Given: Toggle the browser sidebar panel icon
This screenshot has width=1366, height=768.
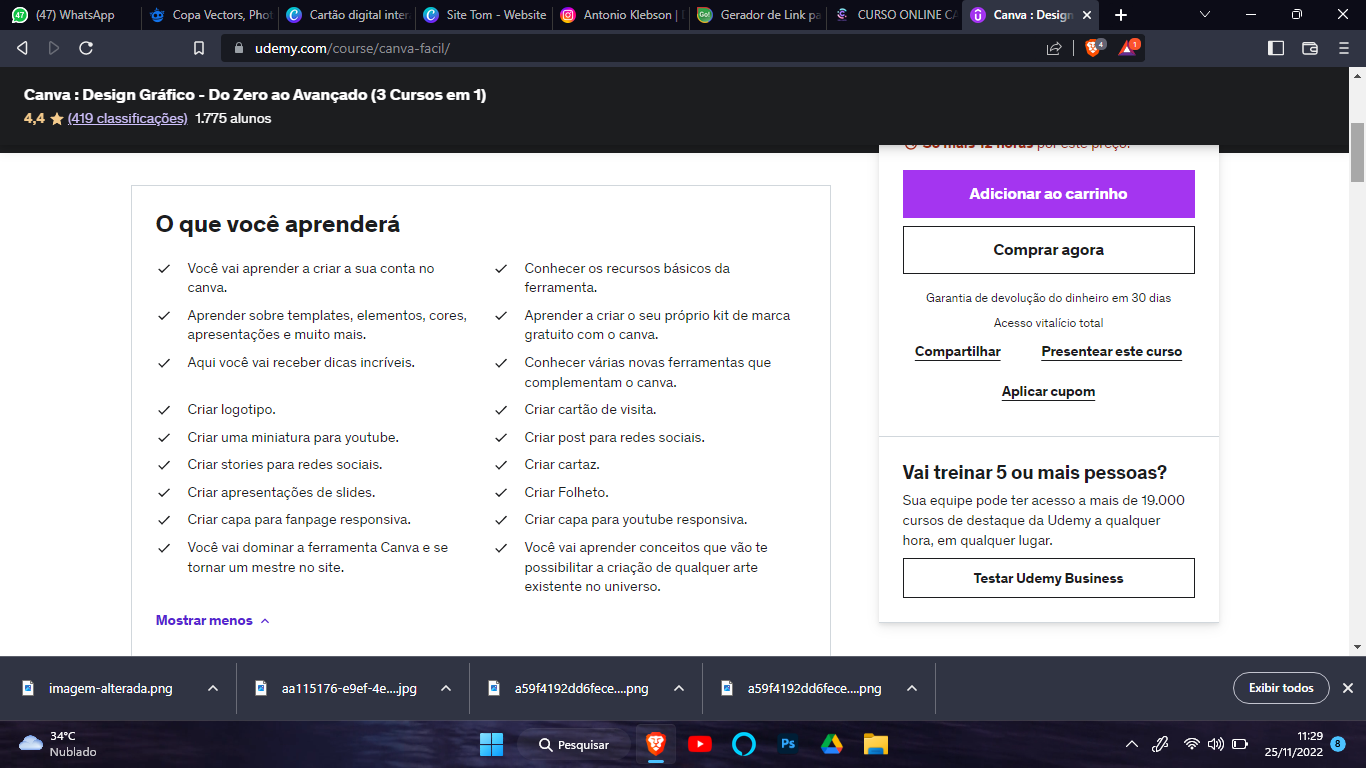Looking at the screenshot, I should coord(1276,48).
